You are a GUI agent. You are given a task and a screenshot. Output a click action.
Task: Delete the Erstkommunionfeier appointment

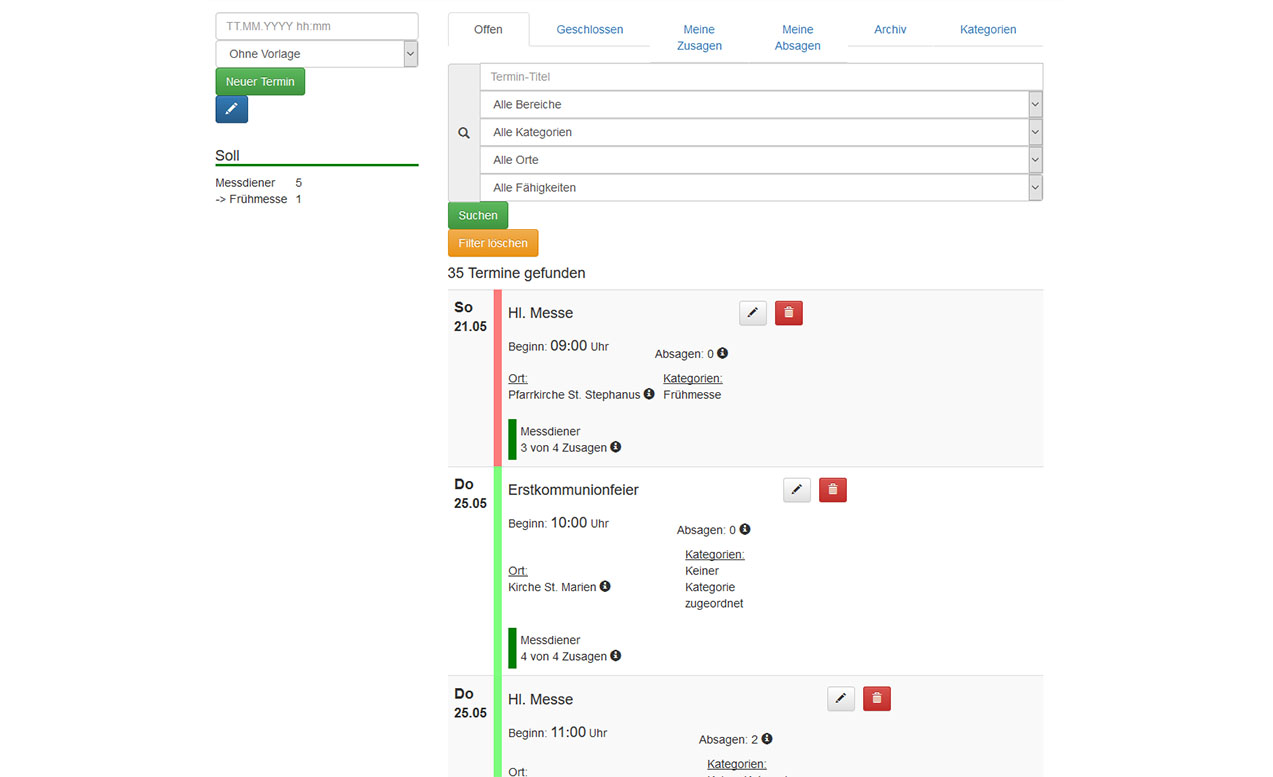(x=832, y=490)
